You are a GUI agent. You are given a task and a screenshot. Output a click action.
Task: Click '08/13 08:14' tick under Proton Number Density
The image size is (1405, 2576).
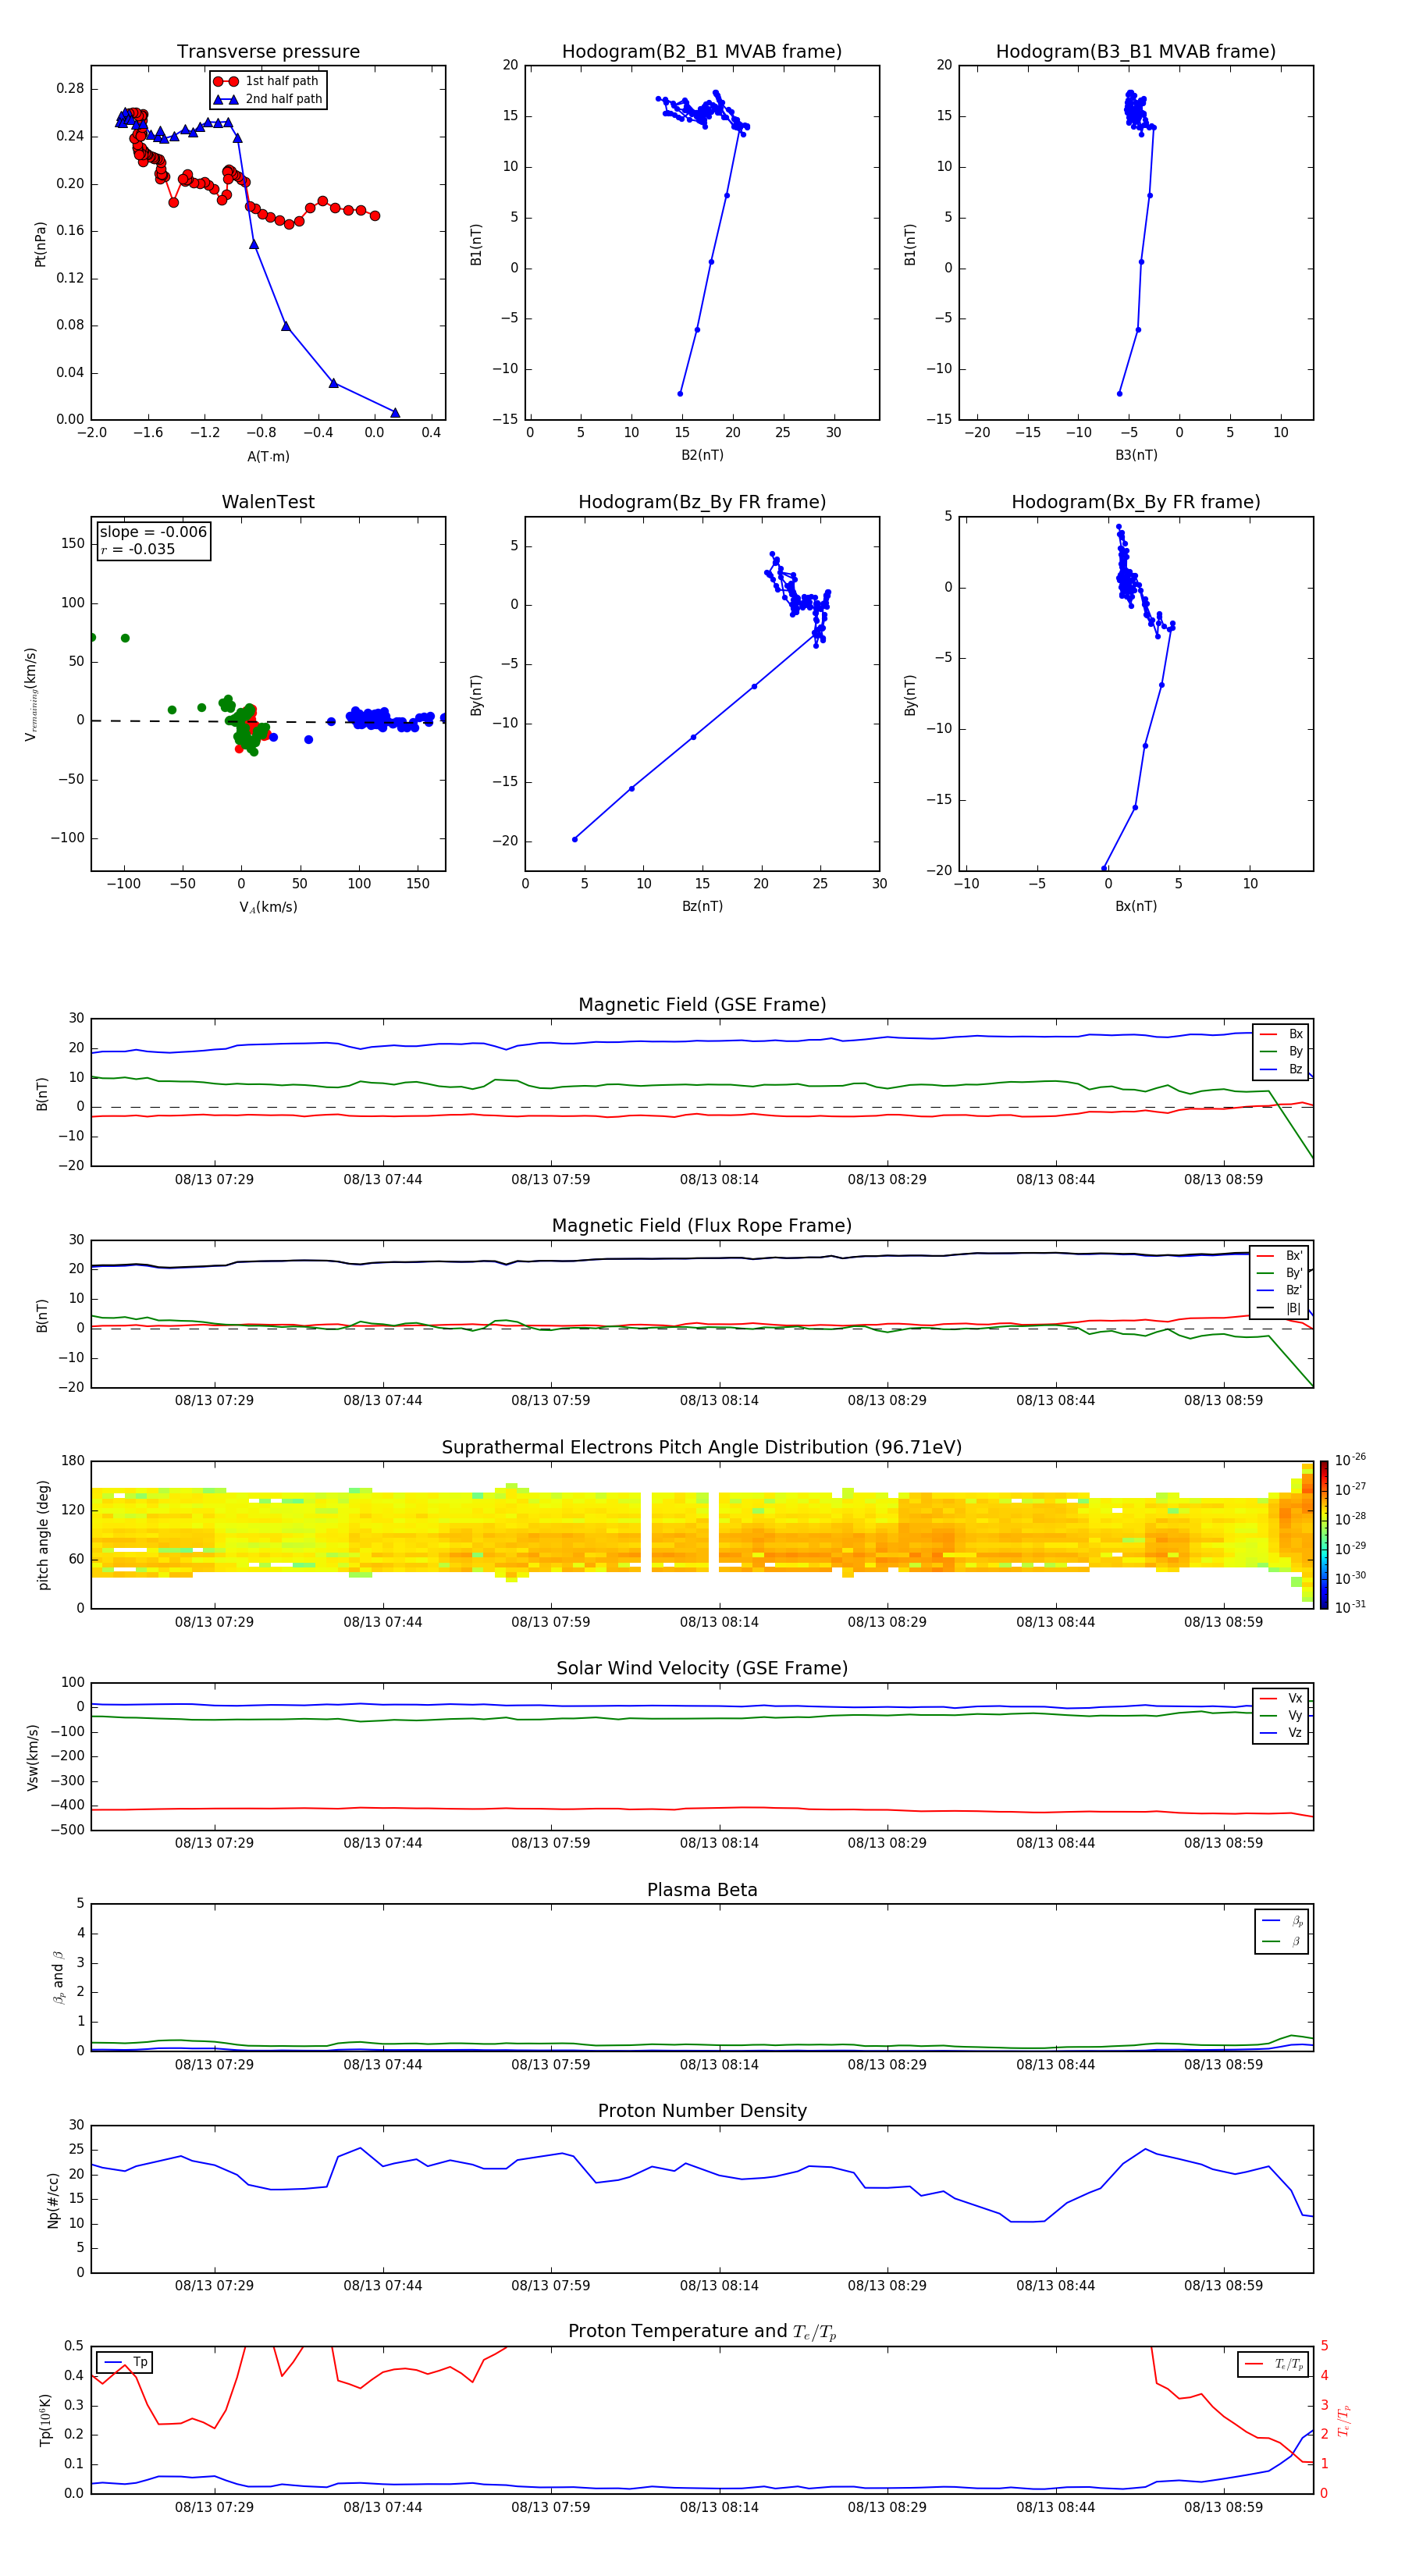coord(719,2286)
